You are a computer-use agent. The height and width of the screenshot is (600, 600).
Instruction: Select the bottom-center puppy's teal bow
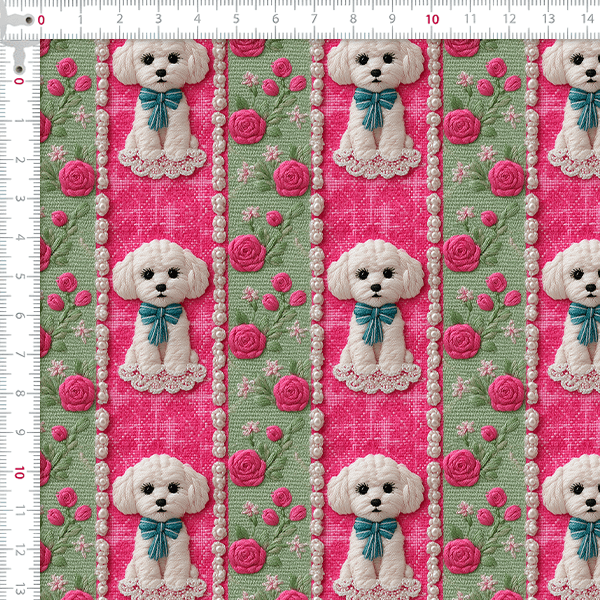[375, 535]
